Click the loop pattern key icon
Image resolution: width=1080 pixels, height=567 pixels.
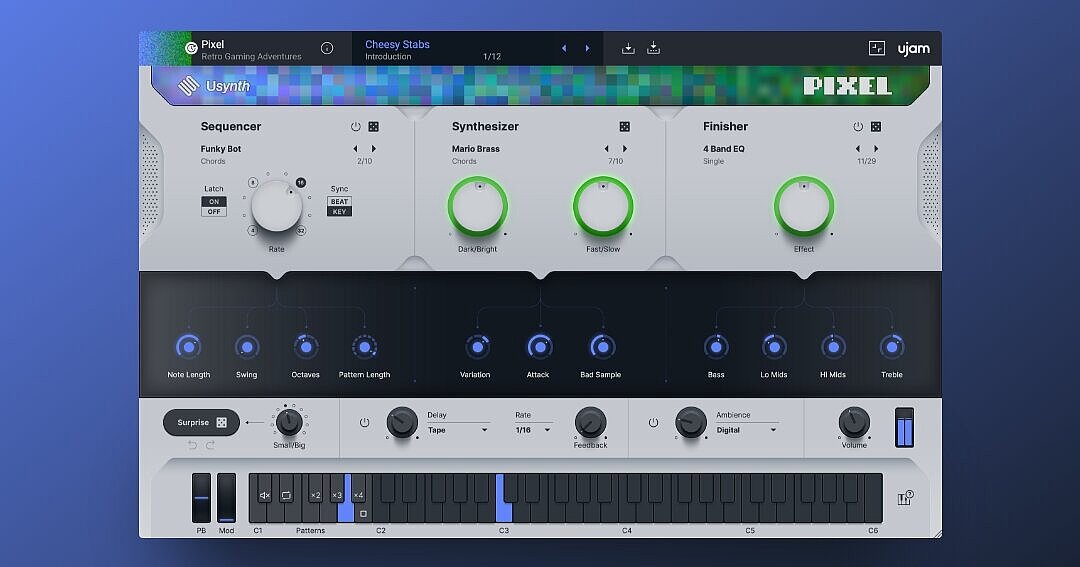pyautogui.click(x=287, y=495)
